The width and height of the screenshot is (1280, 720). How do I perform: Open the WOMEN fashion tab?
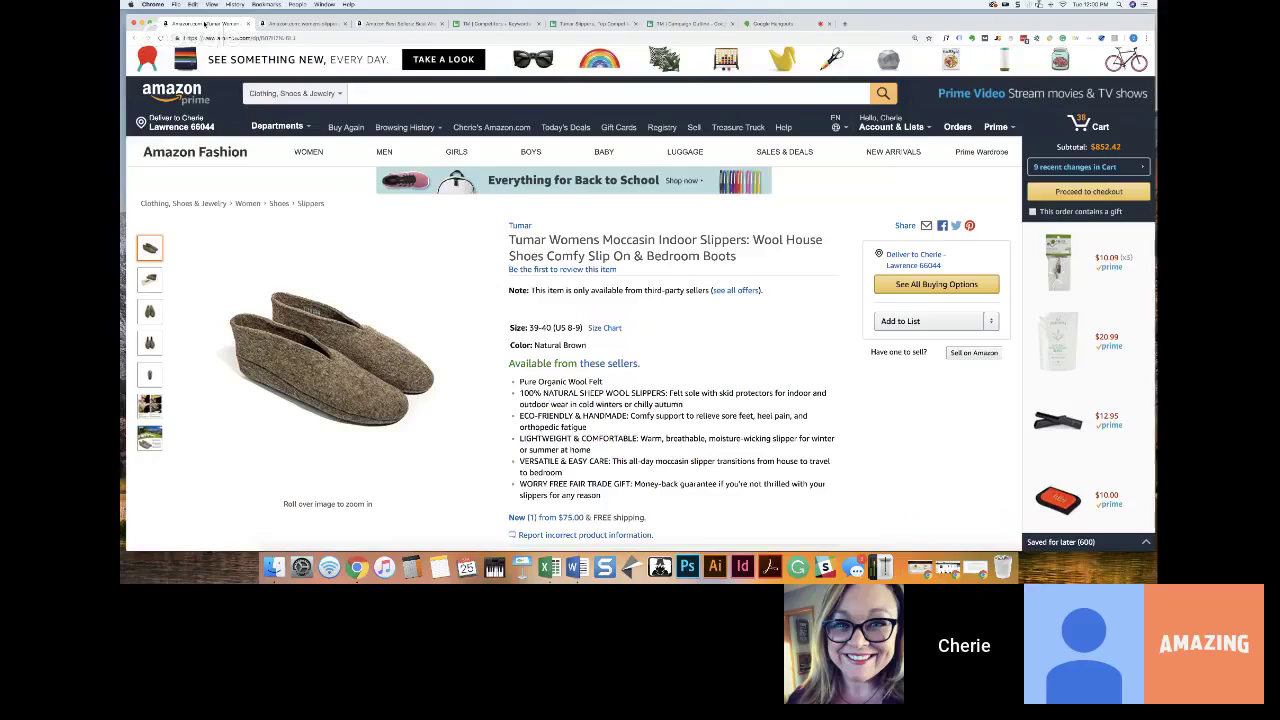(x=308, y=152)
